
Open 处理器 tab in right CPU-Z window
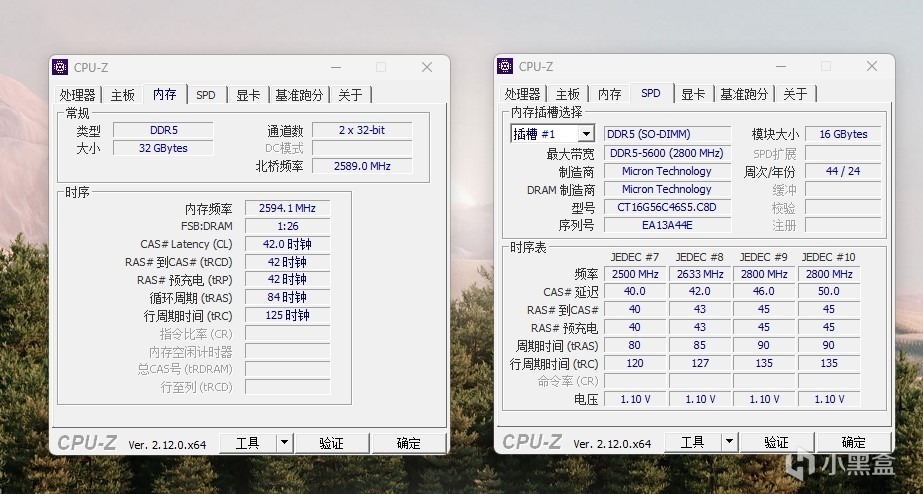(x=522, y=94)
